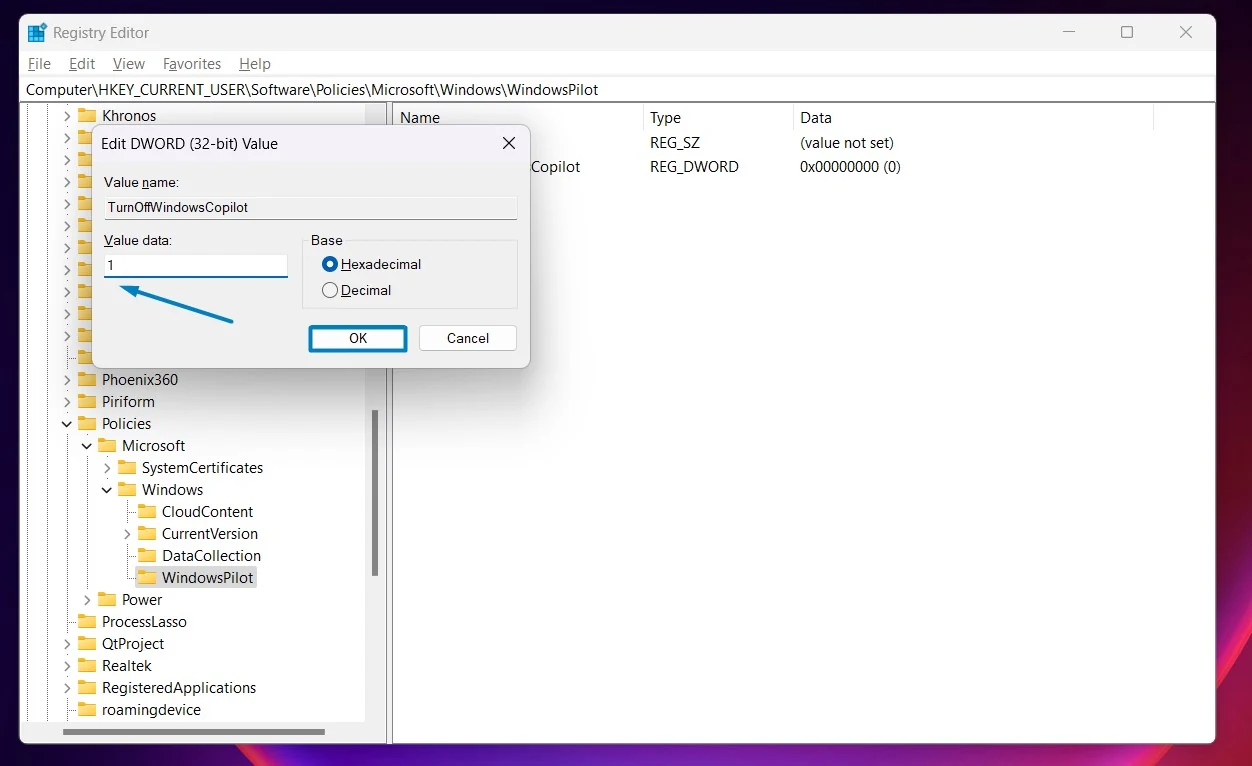Collapse the Policies tree node
This screenshot has width=1252, height=766.
pos(67,424)
